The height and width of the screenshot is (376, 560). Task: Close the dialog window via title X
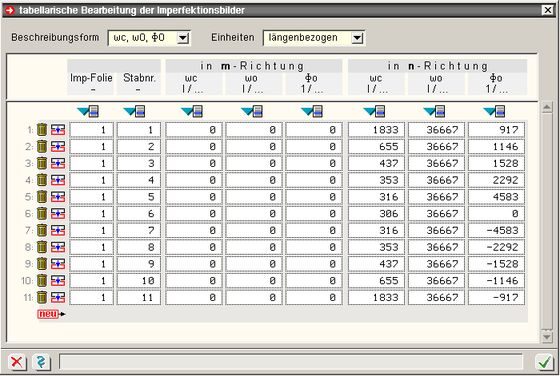coord(548,10)
